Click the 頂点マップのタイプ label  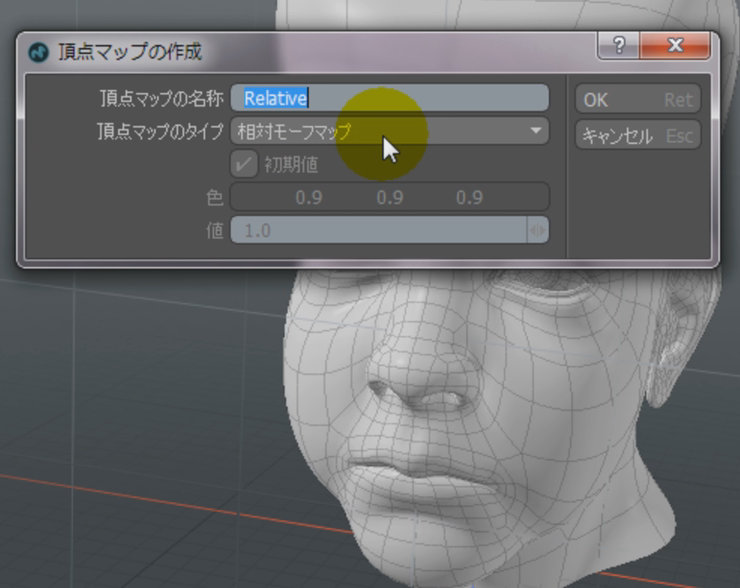[160, 131]
